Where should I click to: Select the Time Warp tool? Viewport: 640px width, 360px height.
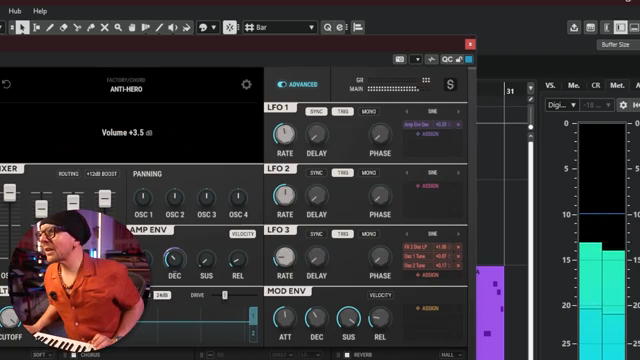click(145, 27)
